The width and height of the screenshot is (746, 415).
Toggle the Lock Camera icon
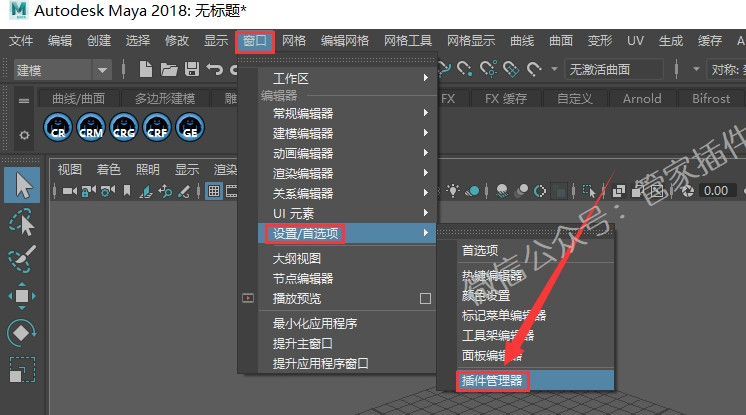pyautogui.click(x=88, y=191)
